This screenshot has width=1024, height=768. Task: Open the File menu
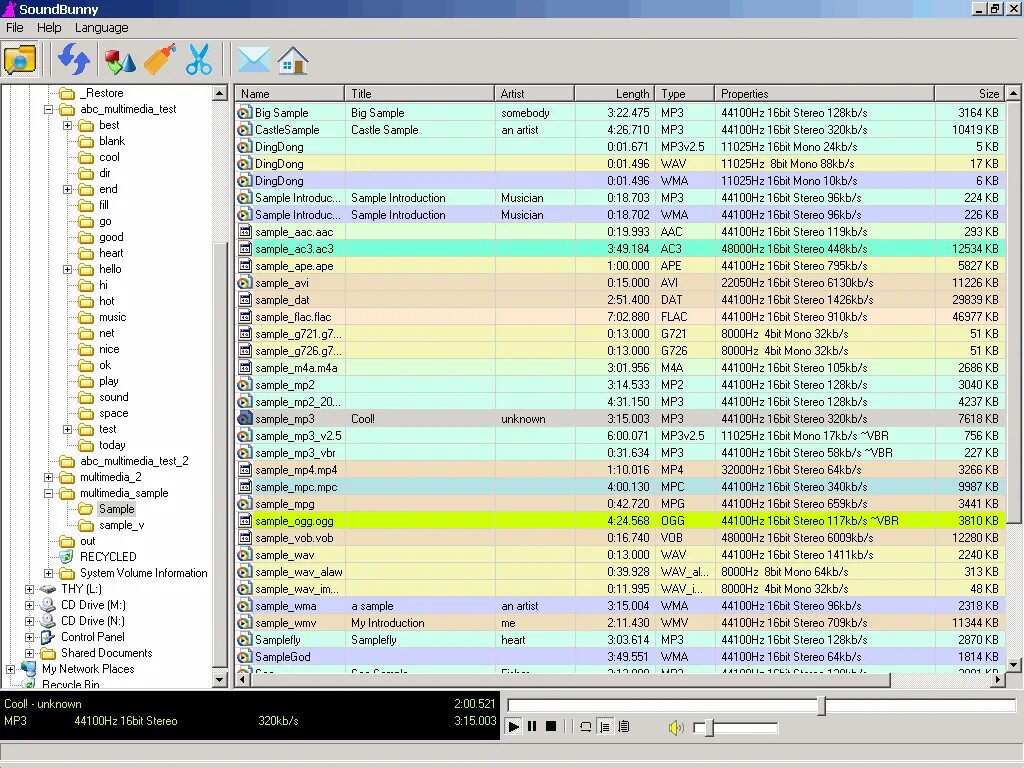[14, 27]
